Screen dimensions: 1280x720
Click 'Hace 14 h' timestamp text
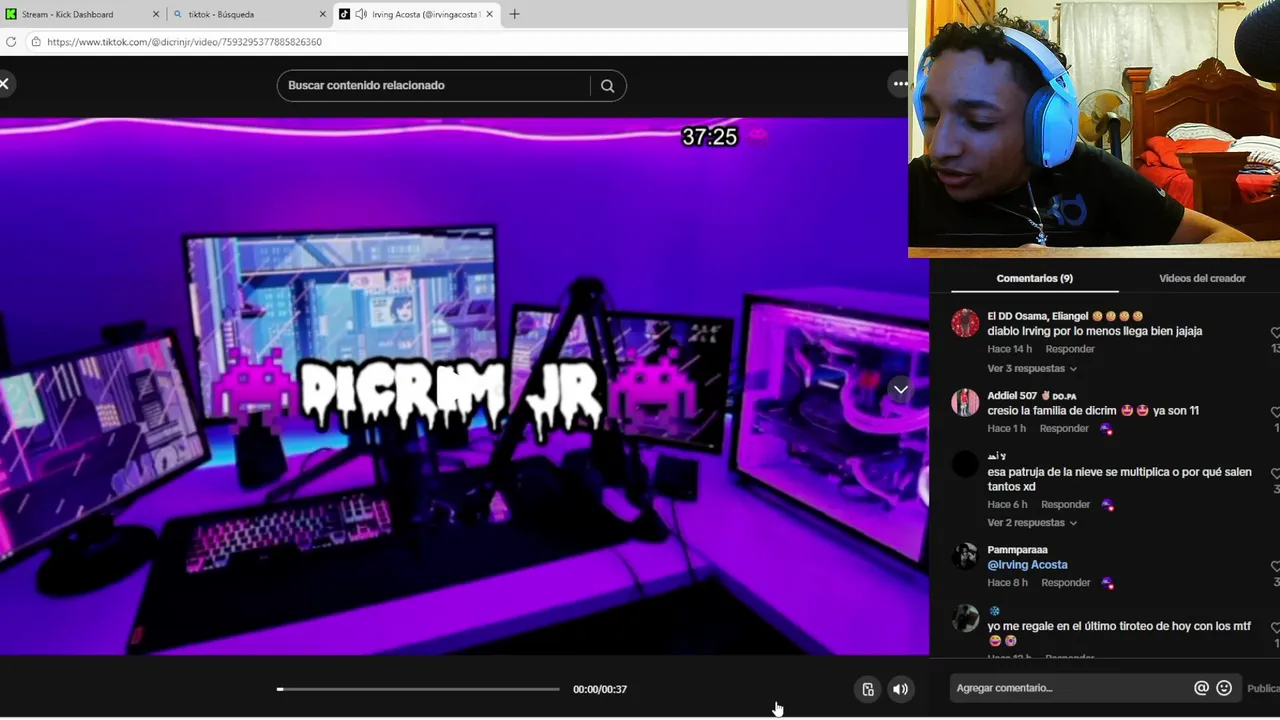[x=1009, y=349]
